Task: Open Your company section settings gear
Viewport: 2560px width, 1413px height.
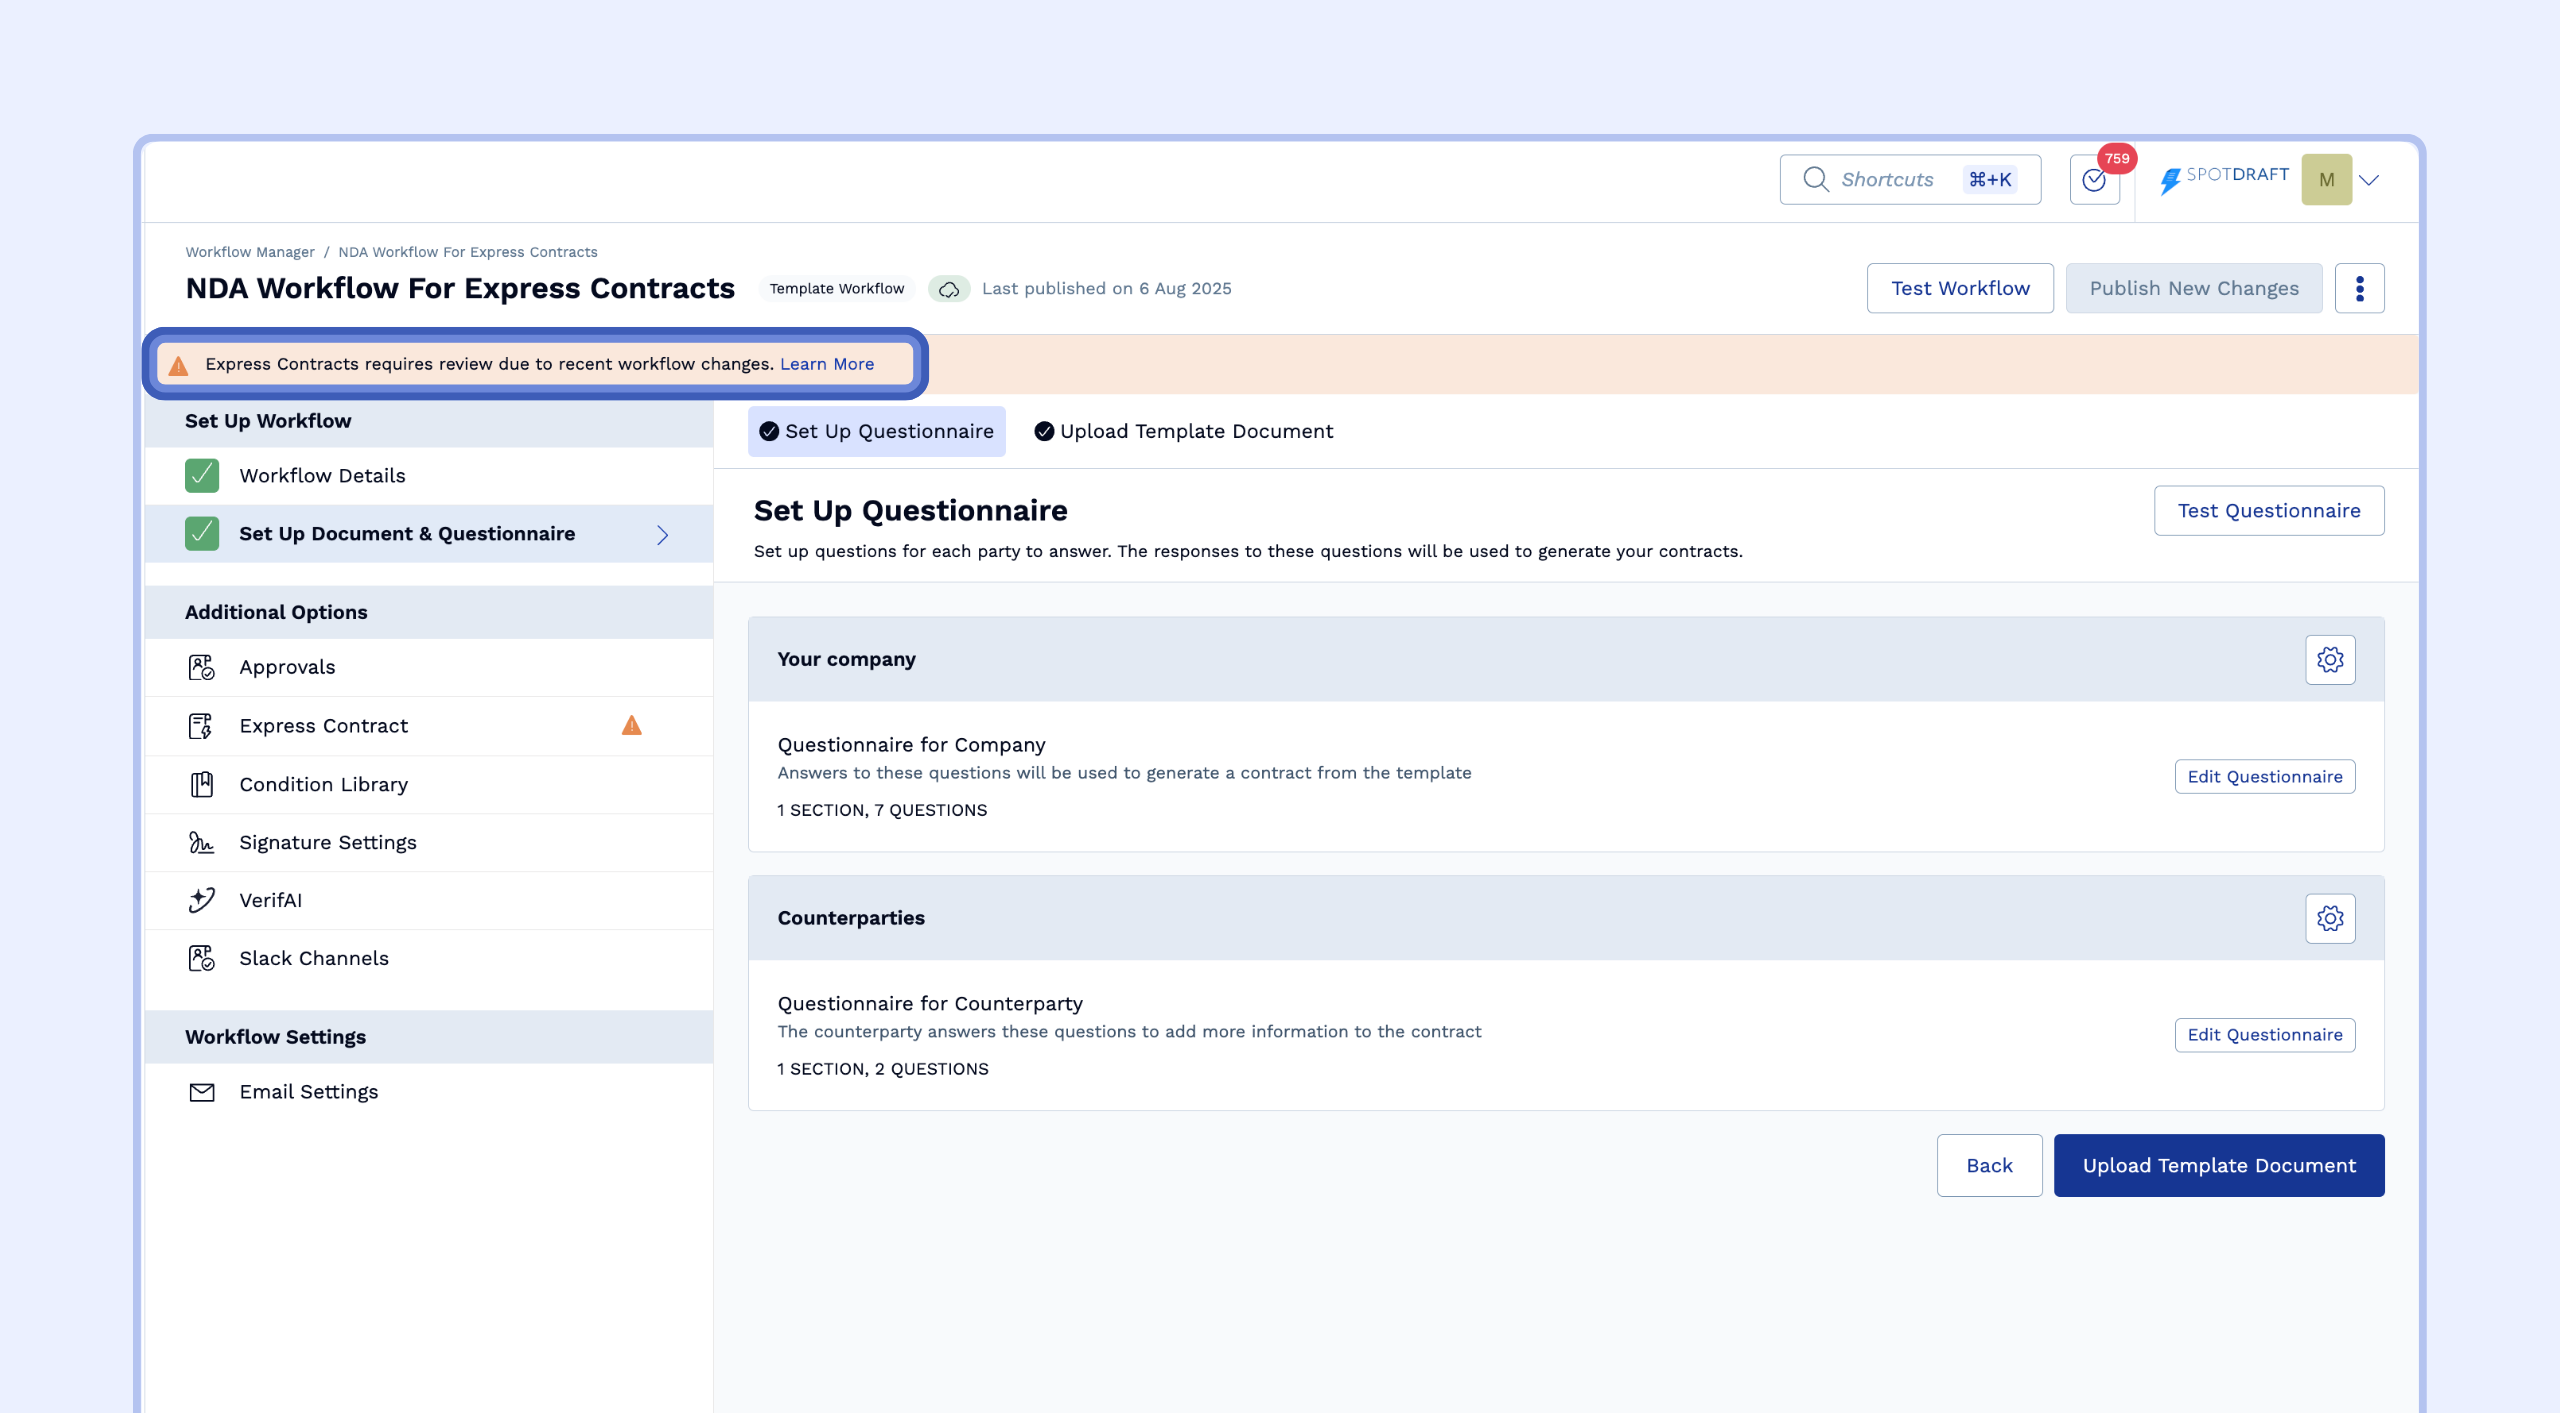Action: tap(2330, 660)
